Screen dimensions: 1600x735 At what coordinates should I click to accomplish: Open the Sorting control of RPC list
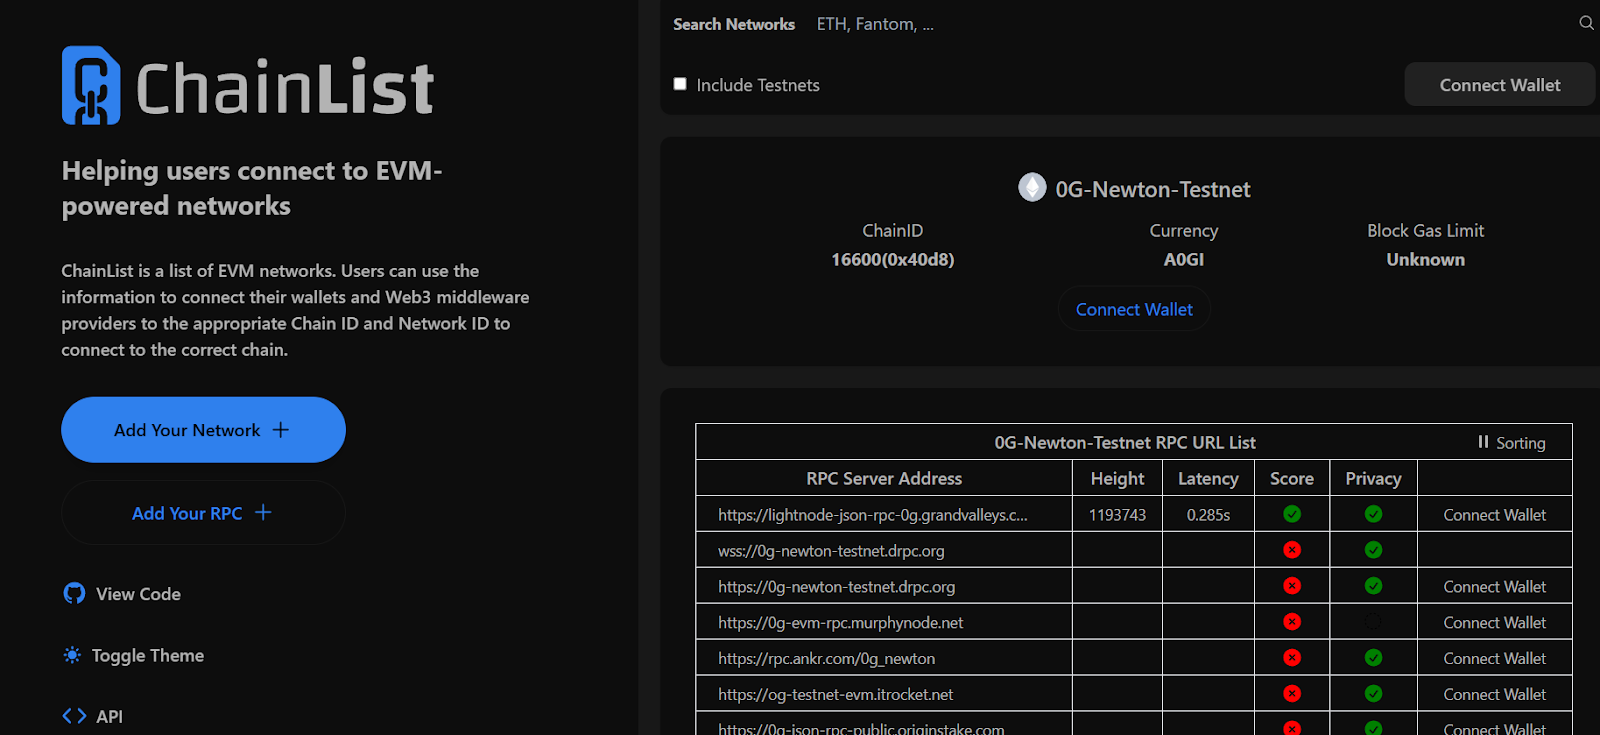[x=1512, y=442]
